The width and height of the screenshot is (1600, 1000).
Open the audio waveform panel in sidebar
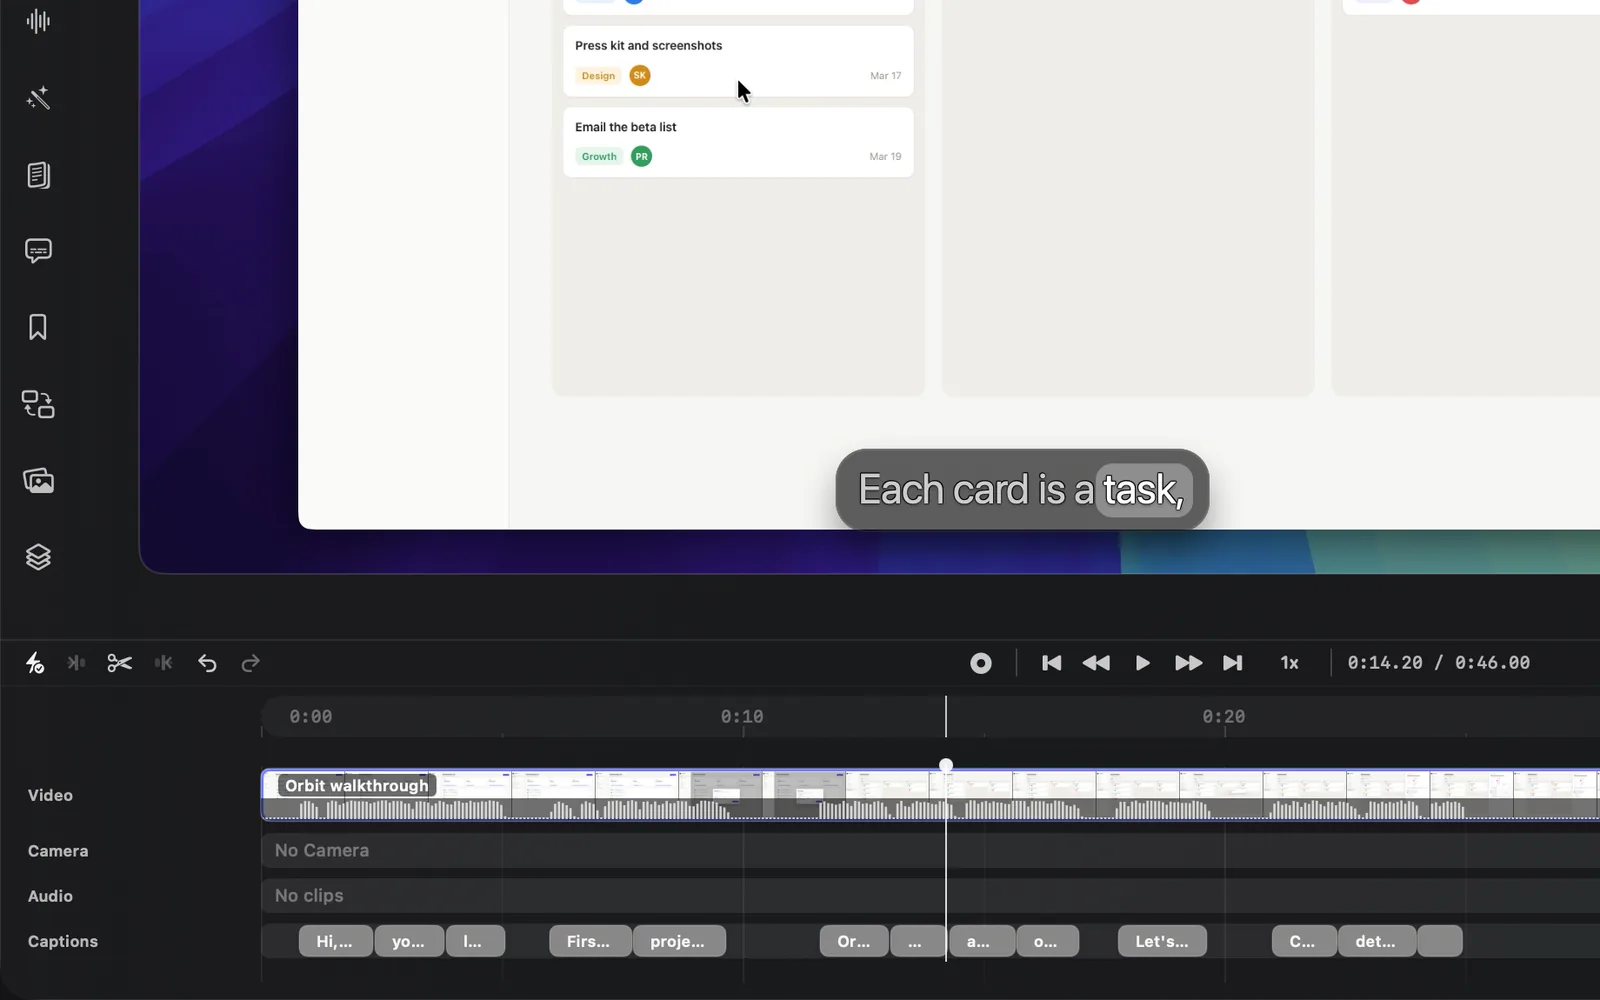(38, 21)
